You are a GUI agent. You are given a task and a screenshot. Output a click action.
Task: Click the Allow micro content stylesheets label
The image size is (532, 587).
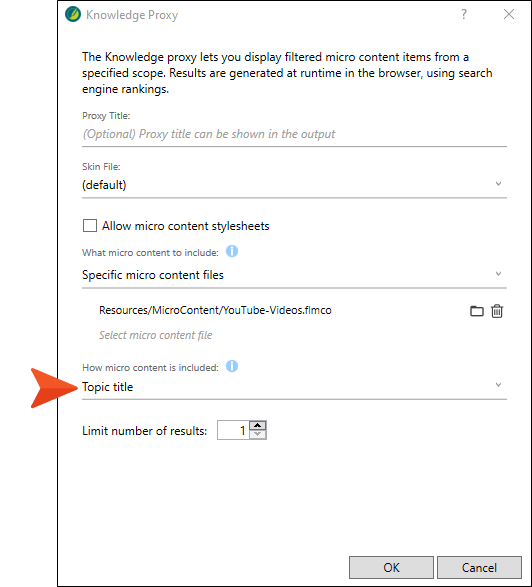click(186, 226)
